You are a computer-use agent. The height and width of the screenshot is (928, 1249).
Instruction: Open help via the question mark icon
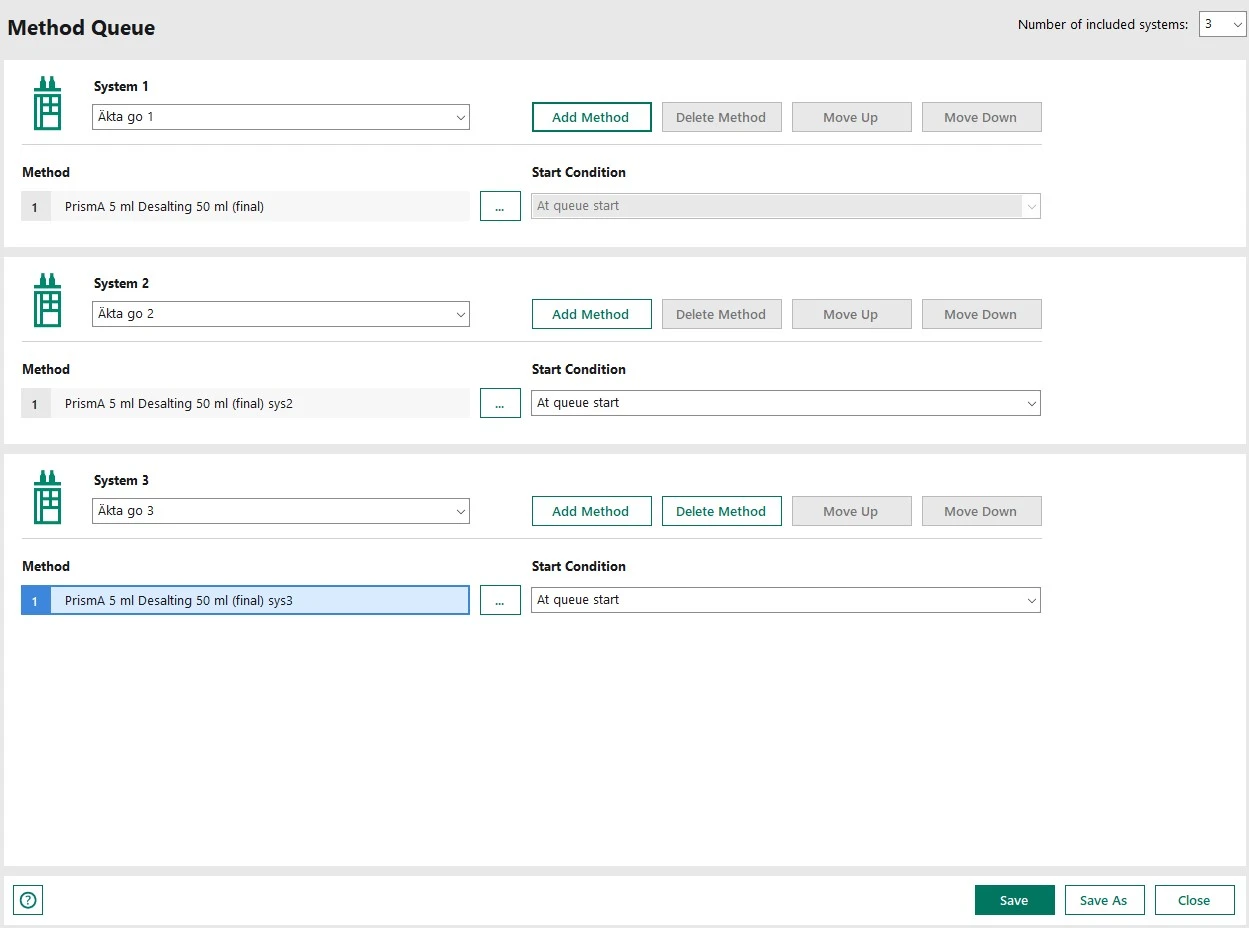28,900
